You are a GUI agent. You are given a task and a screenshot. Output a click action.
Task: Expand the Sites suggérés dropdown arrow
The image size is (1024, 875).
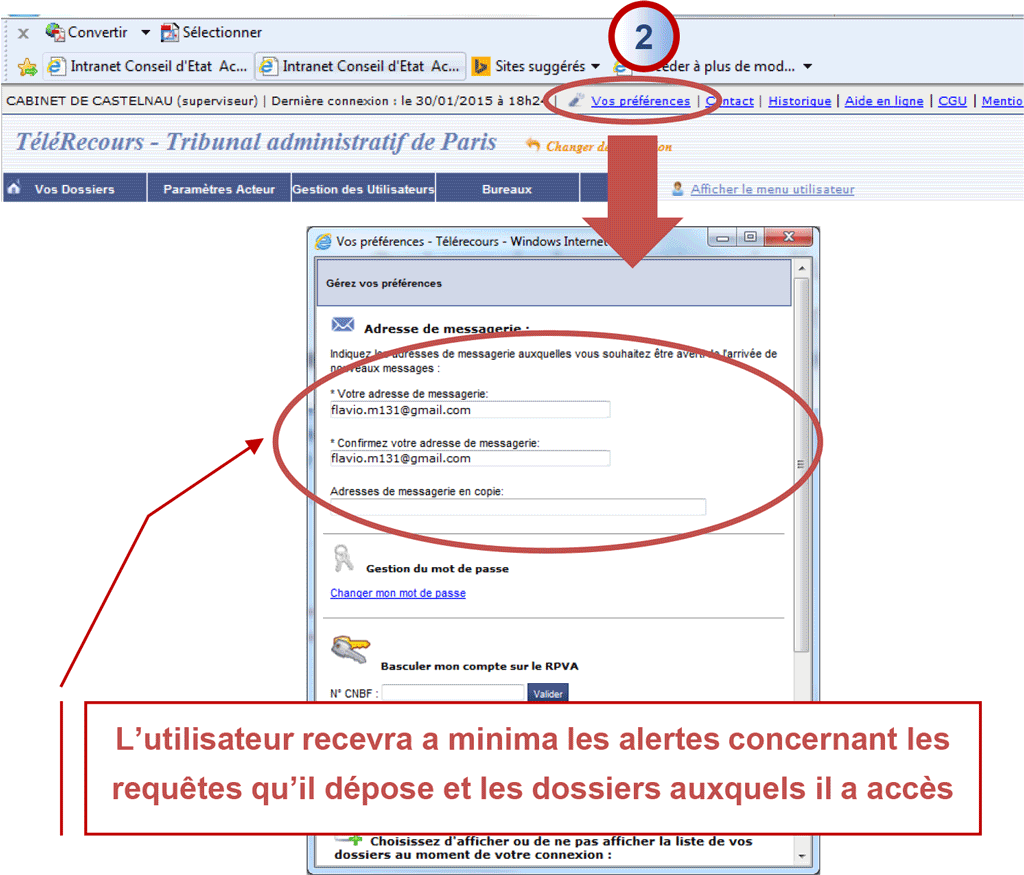point(595,67)
